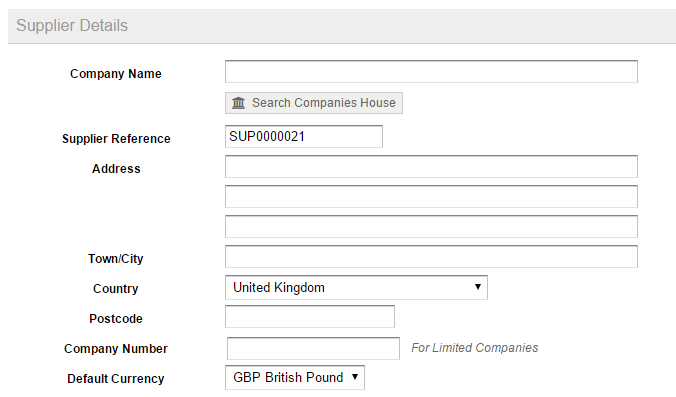
Task: Click the Supplier Reference label
Action: (x=116, y=139)
